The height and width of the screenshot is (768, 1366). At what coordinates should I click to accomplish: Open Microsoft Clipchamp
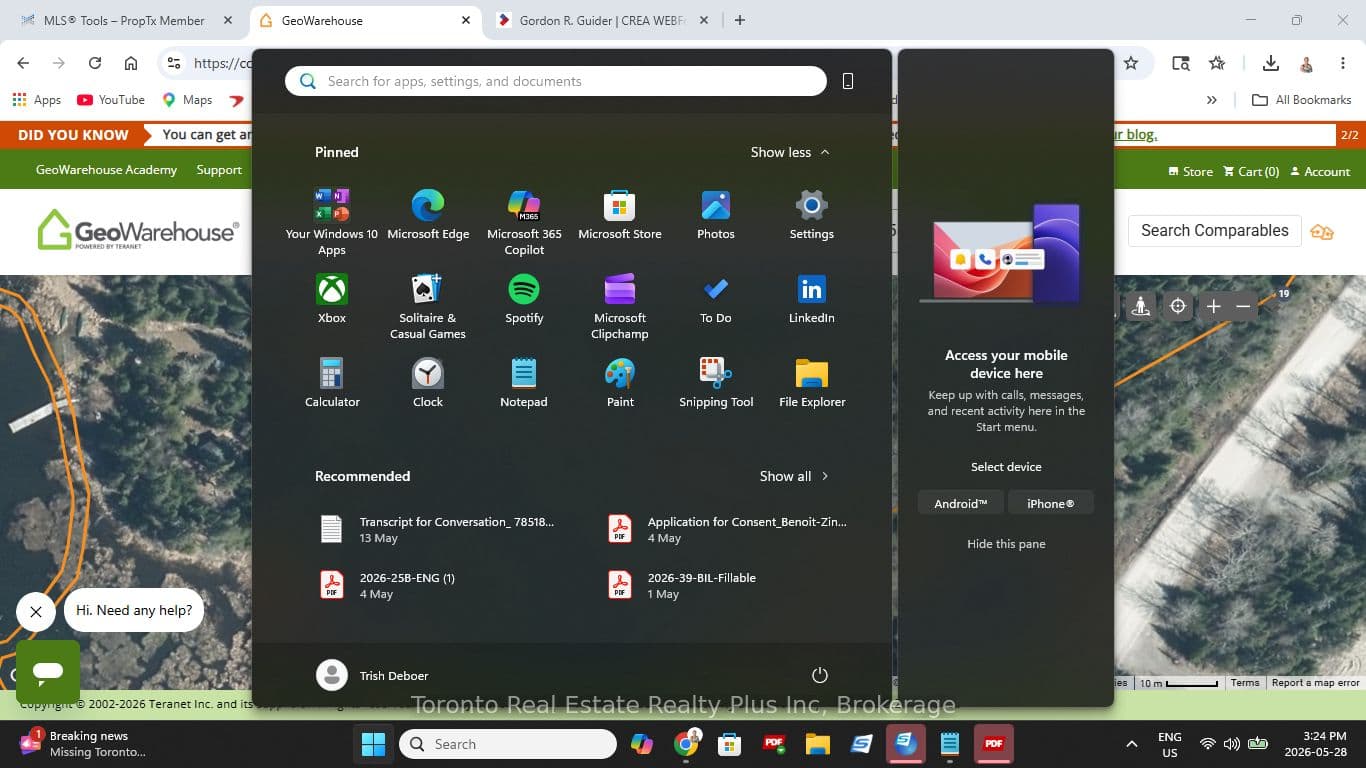[620, 306]
